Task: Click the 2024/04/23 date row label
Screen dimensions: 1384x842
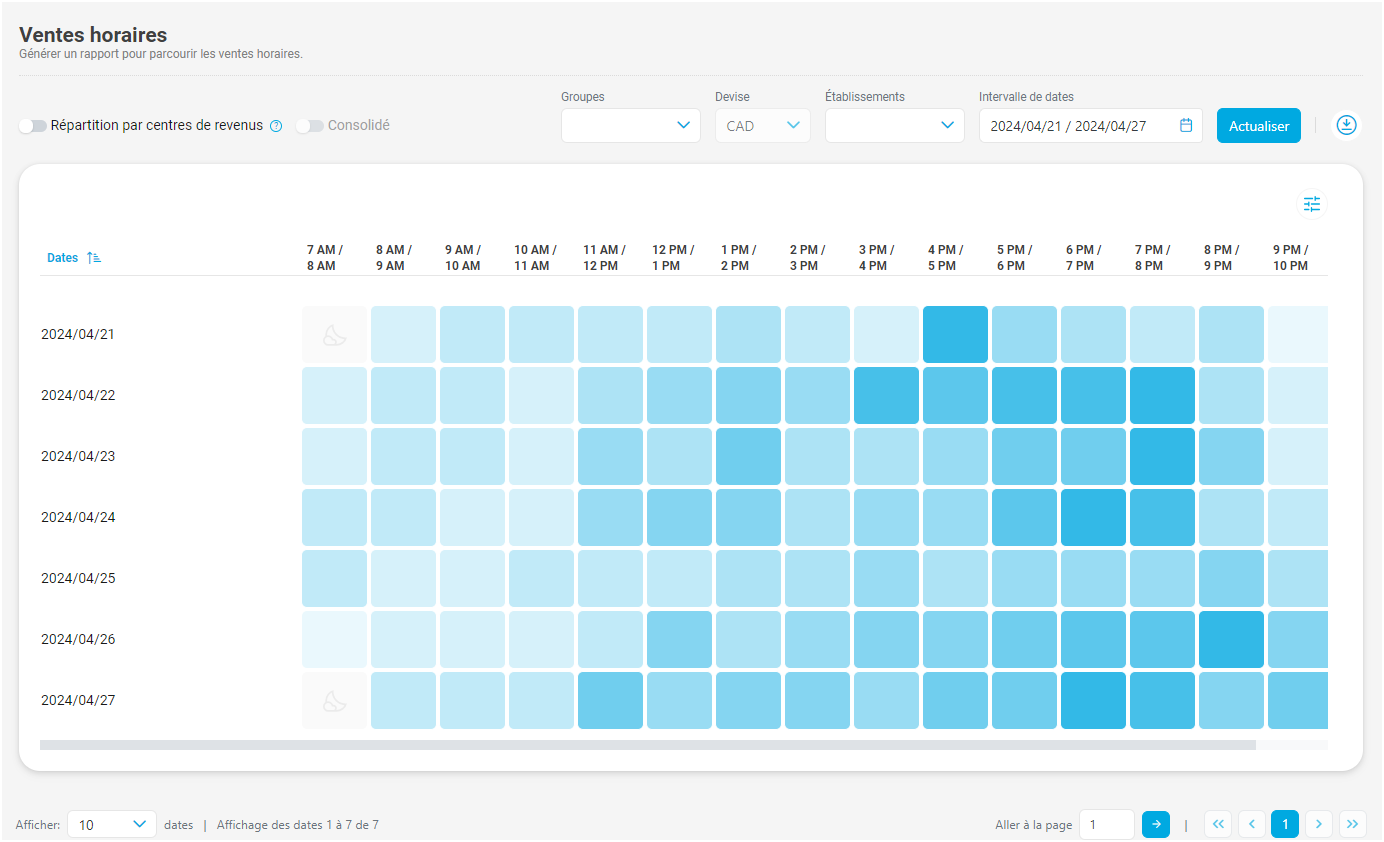Action: [x=78, y=456]
